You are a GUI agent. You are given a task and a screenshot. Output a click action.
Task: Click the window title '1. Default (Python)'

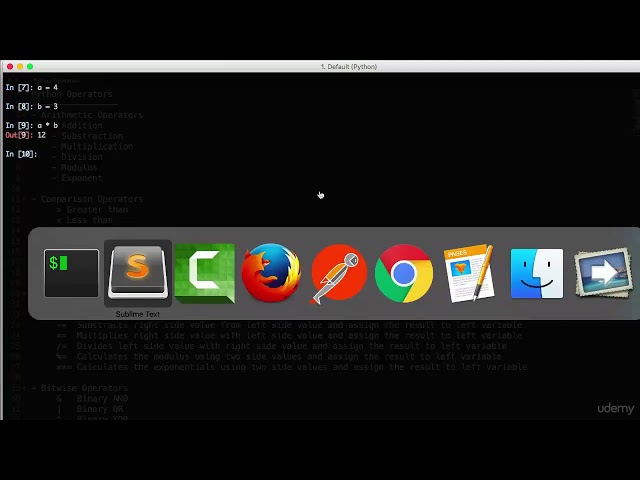(349, 67)
